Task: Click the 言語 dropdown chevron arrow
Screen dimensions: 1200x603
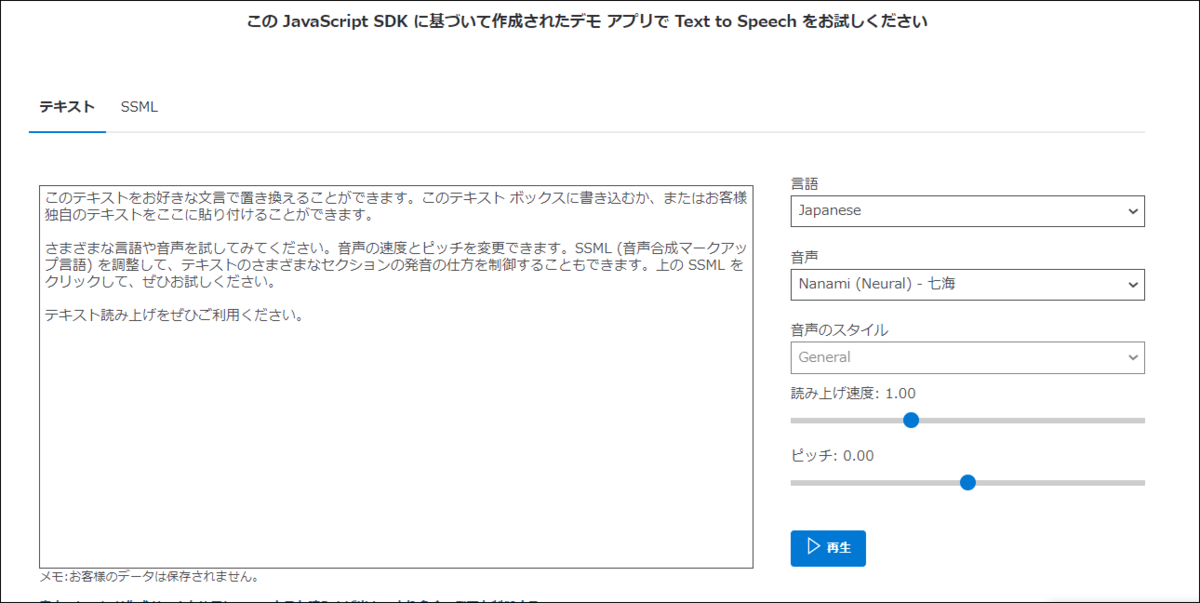Action: tap(1132, 211)
